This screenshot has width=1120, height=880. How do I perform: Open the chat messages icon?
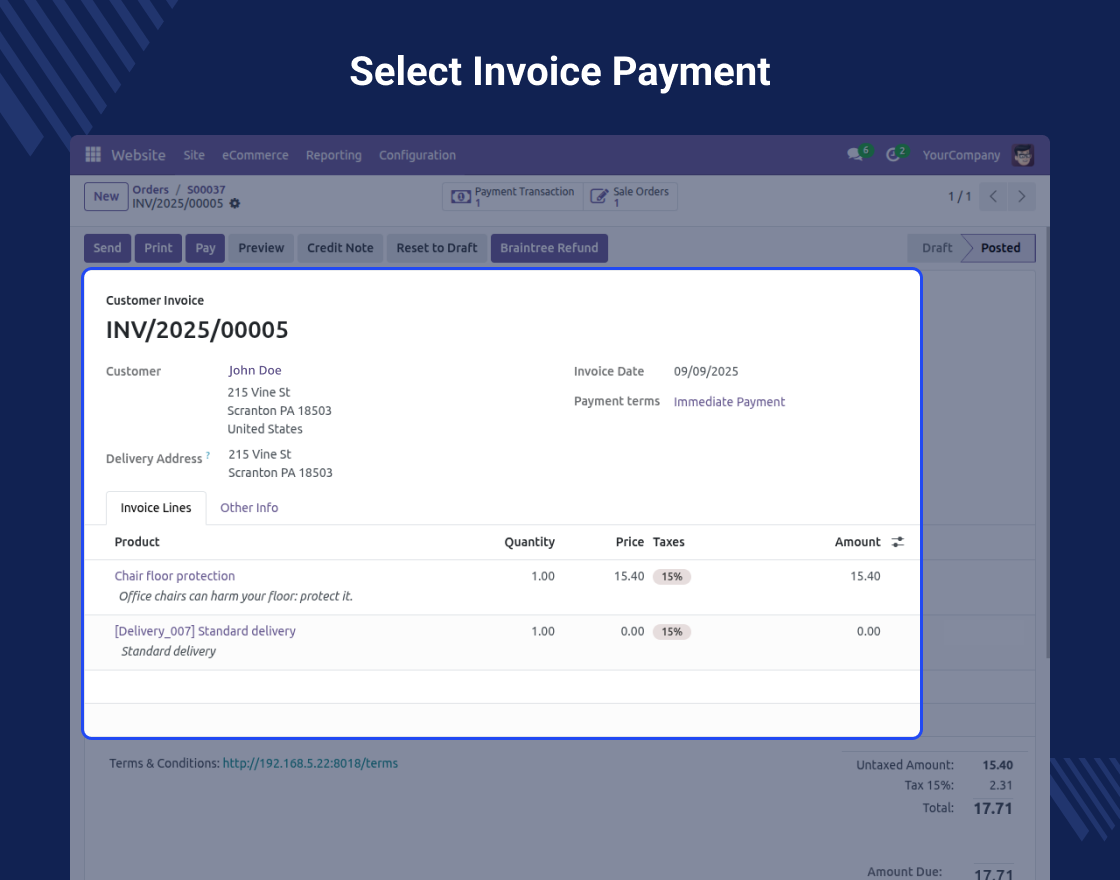point(855,155)
